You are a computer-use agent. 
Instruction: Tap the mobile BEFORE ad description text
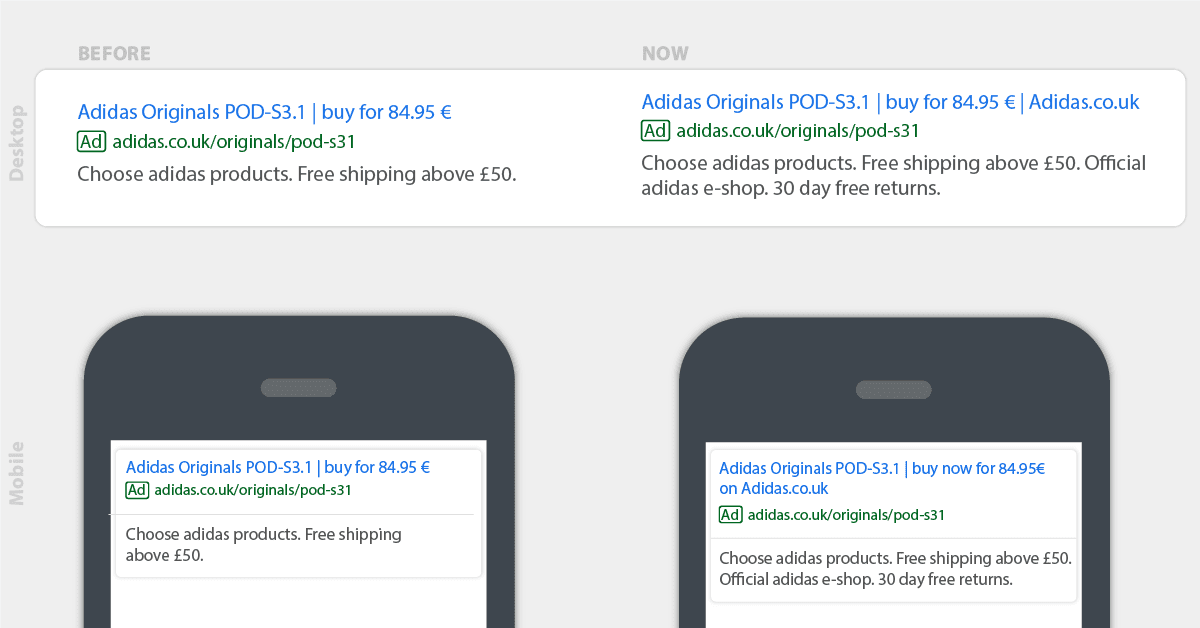(263, 544)
